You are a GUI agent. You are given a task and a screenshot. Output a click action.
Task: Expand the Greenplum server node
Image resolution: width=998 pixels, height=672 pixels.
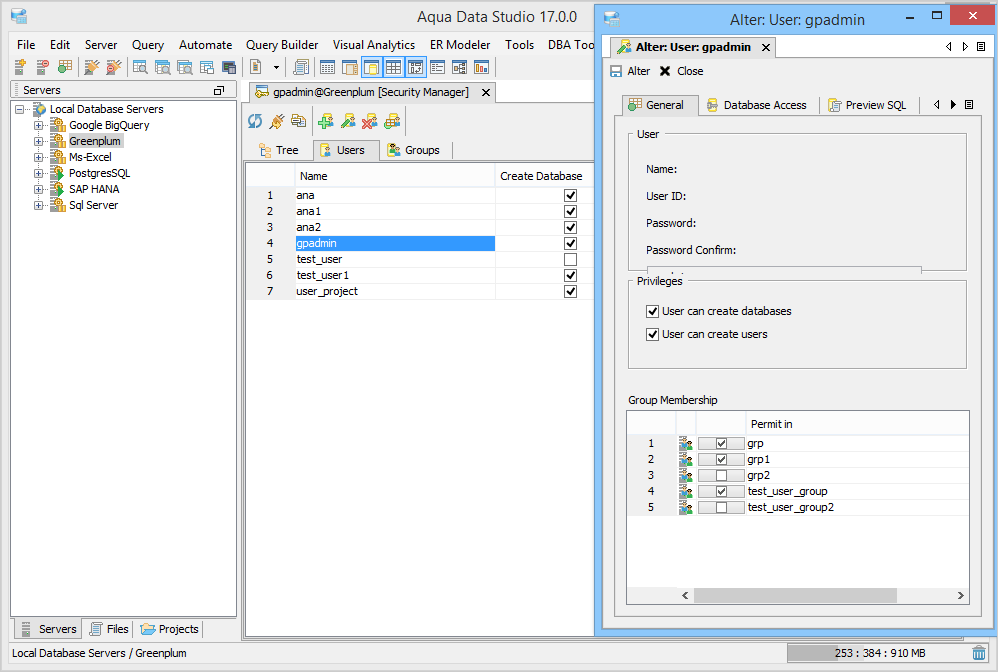[x=38, y=141]
